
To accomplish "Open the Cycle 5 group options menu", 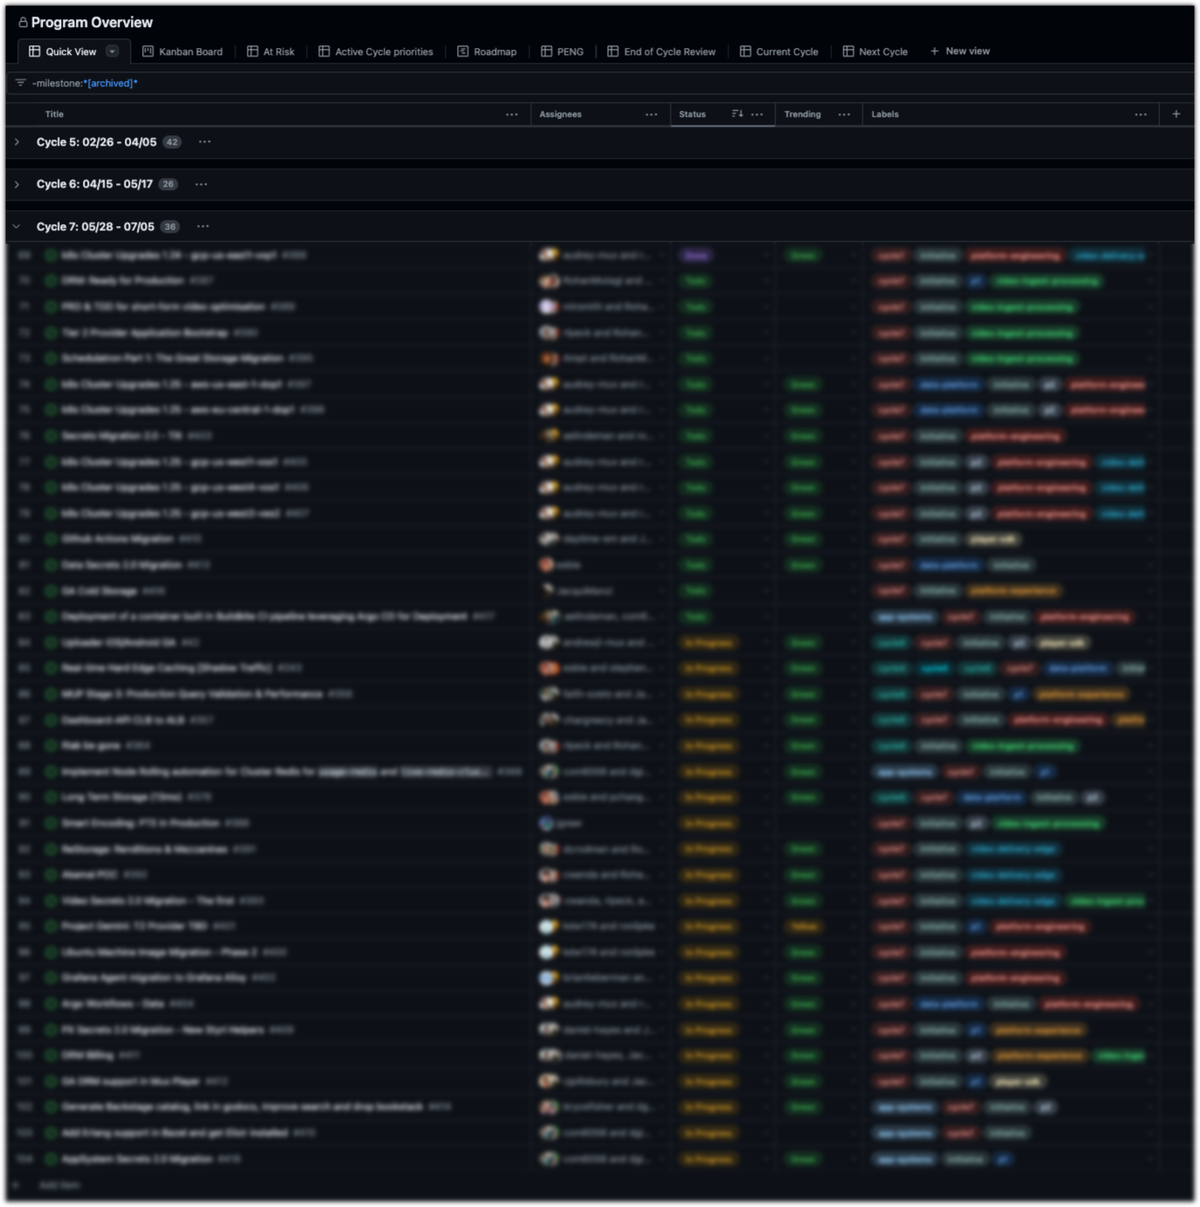I will [204, 142].
